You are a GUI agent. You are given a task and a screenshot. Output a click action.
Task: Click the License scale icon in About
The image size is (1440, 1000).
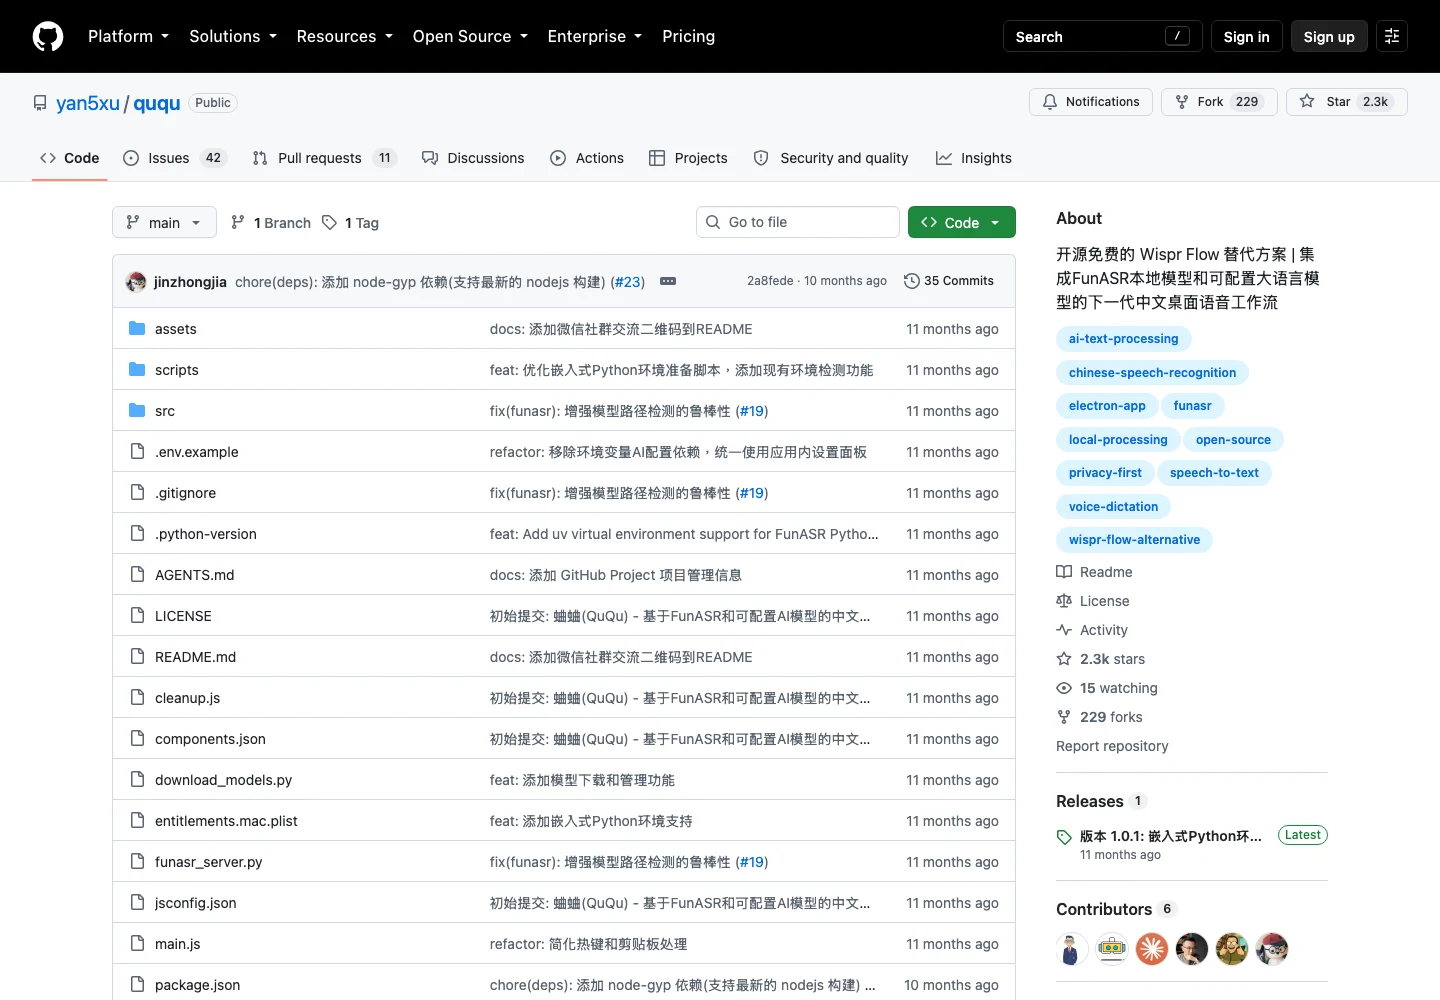pyautogui.click(x=1064, y=601)
